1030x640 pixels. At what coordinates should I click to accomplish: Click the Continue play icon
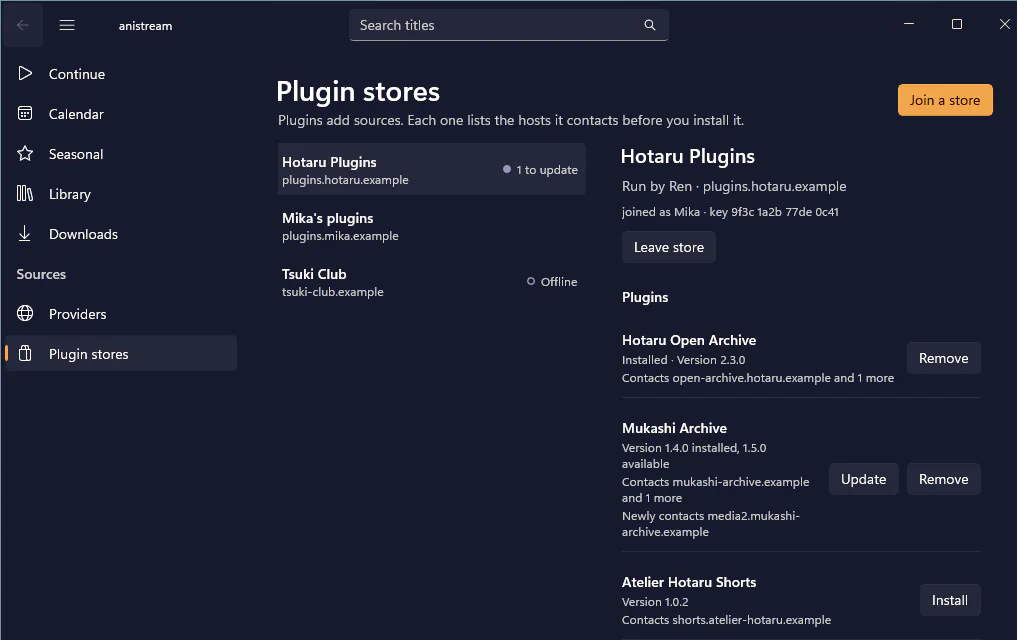[25, 74]
